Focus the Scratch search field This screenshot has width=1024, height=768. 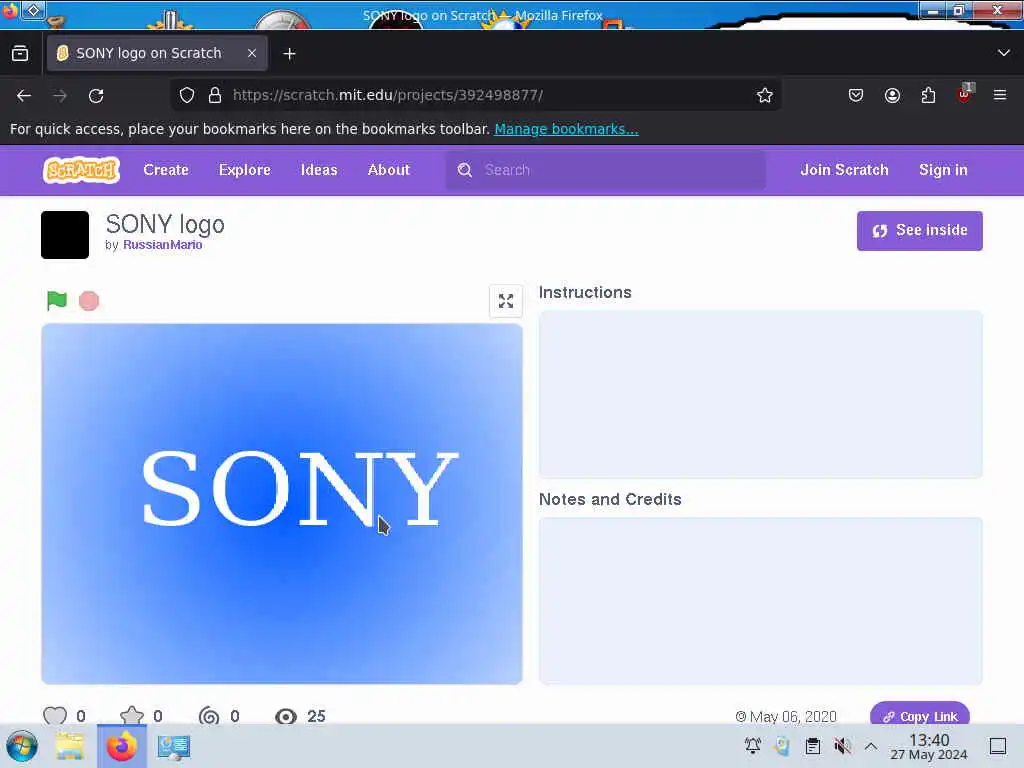(605, 170)
